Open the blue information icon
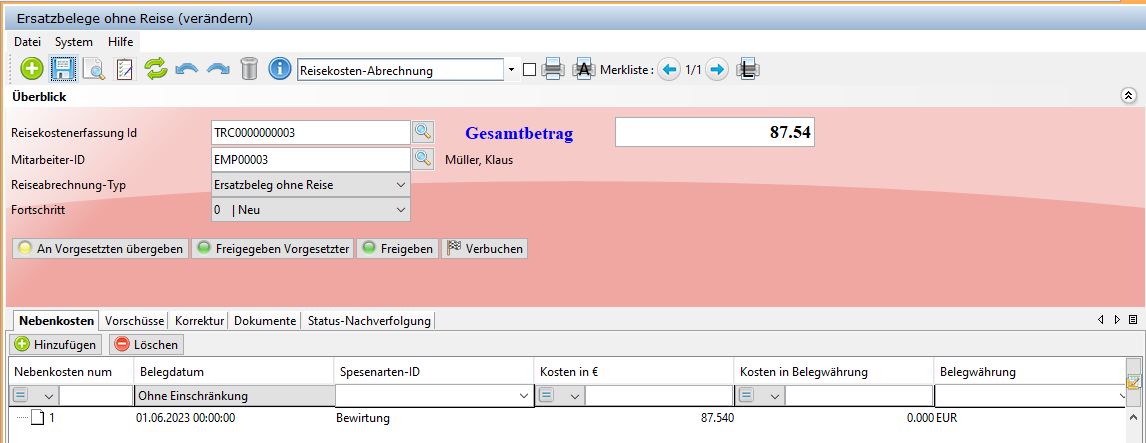 tap(280, 70)
